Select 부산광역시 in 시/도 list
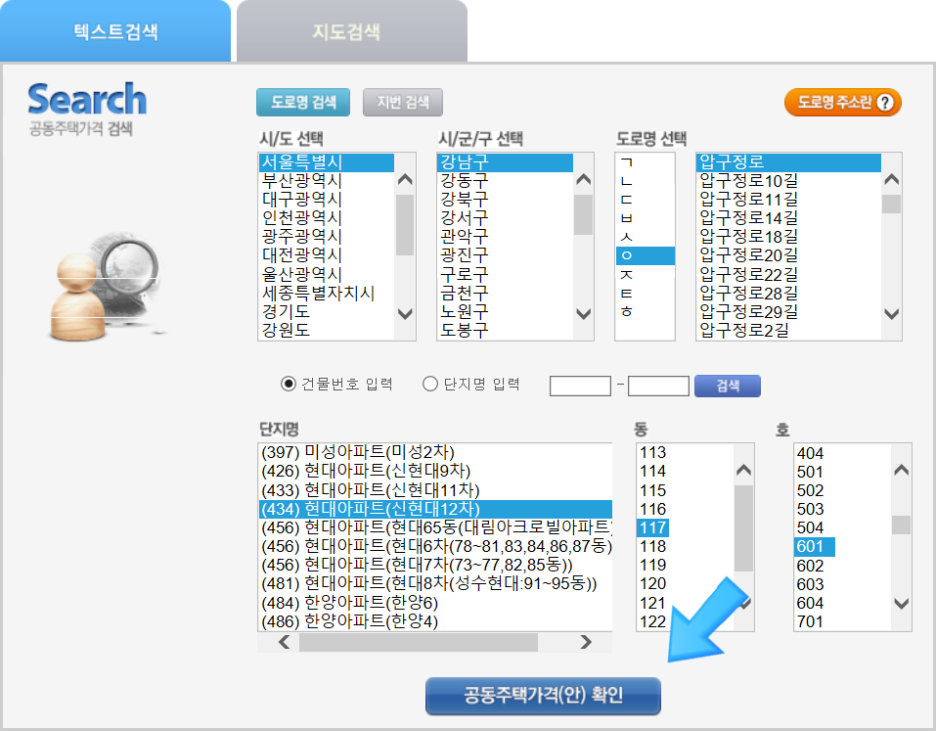The height and width of the screenshot is (731, 936). [x=326, y=180]
